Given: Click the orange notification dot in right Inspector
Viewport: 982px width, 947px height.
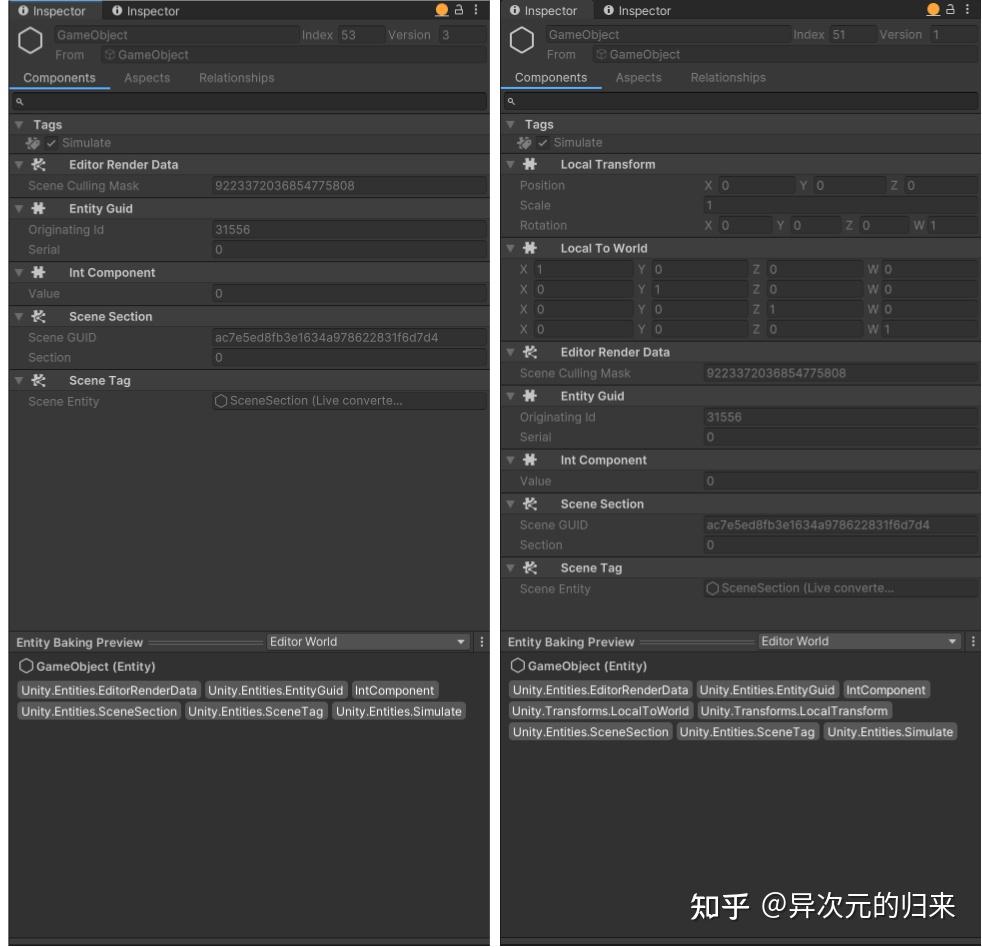Looking at the screenshot, I should pyautogui.click(x=931, y=11).
